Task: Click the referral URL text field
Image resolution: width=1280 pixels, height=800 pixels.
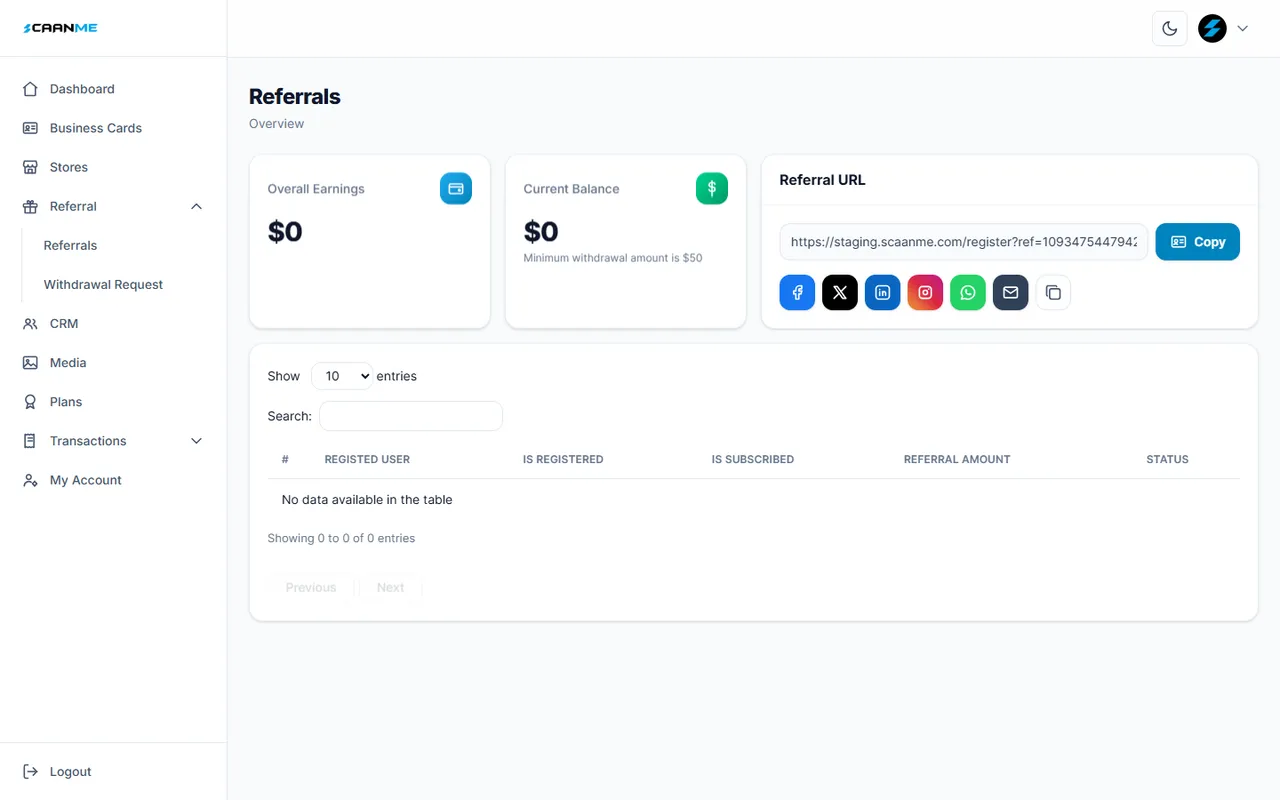Action: pos(964,242)
